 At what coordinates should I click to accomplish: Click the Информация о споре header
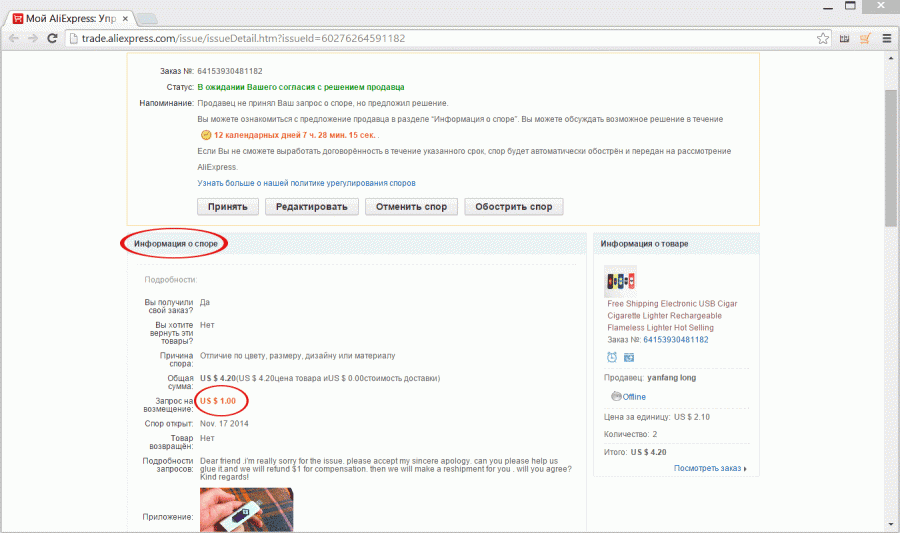176,244
